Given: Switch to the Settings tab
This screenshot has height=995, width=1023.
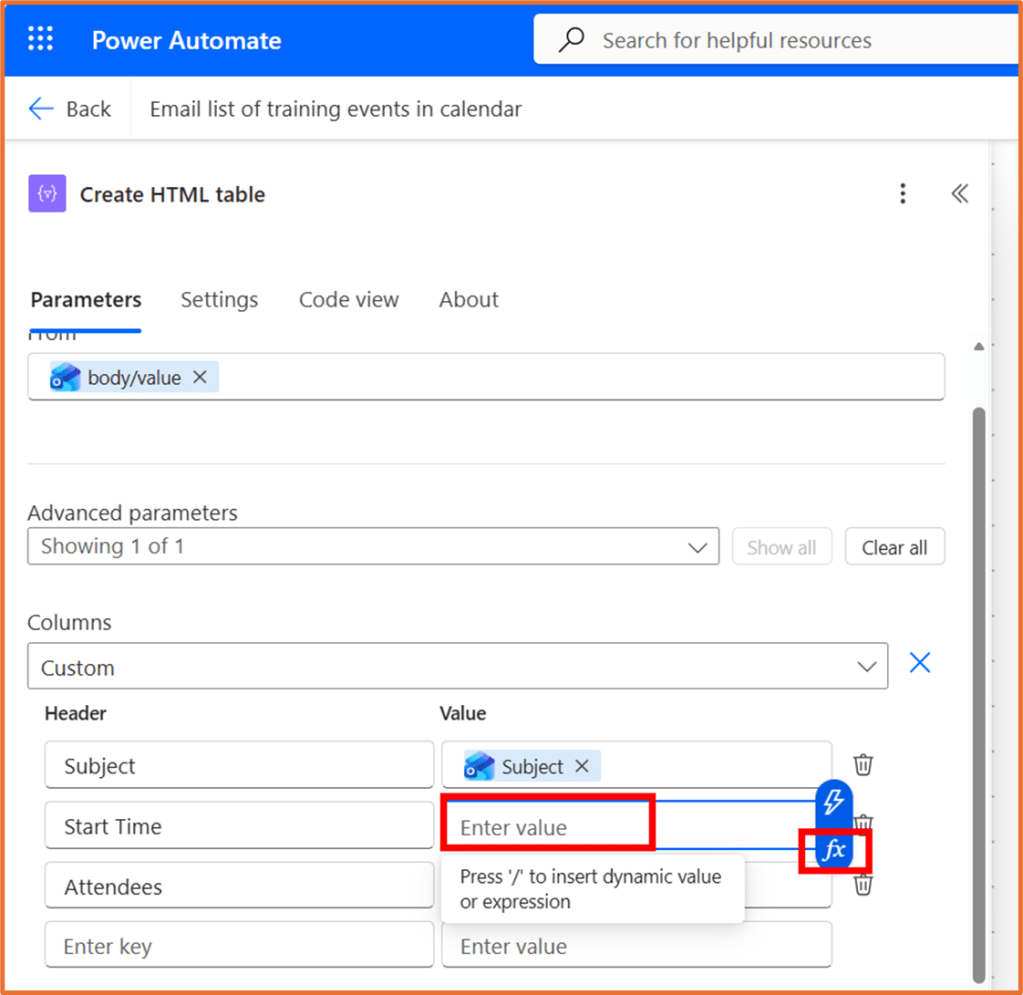Looking at the screenshot, I should (219, 300).
